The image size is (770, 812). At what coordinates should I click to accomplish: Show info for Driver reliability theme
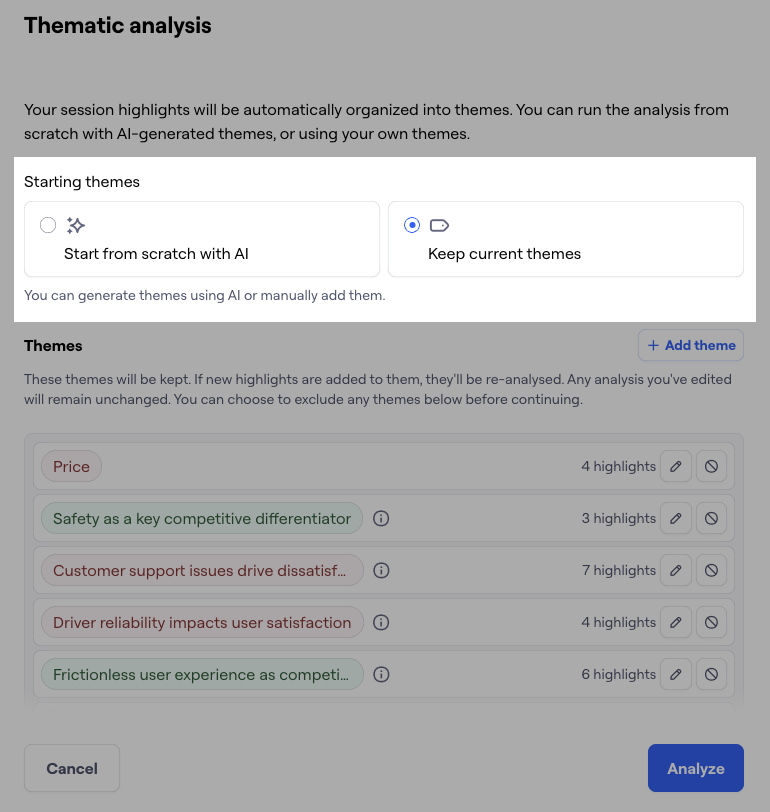tap(381, 622)
